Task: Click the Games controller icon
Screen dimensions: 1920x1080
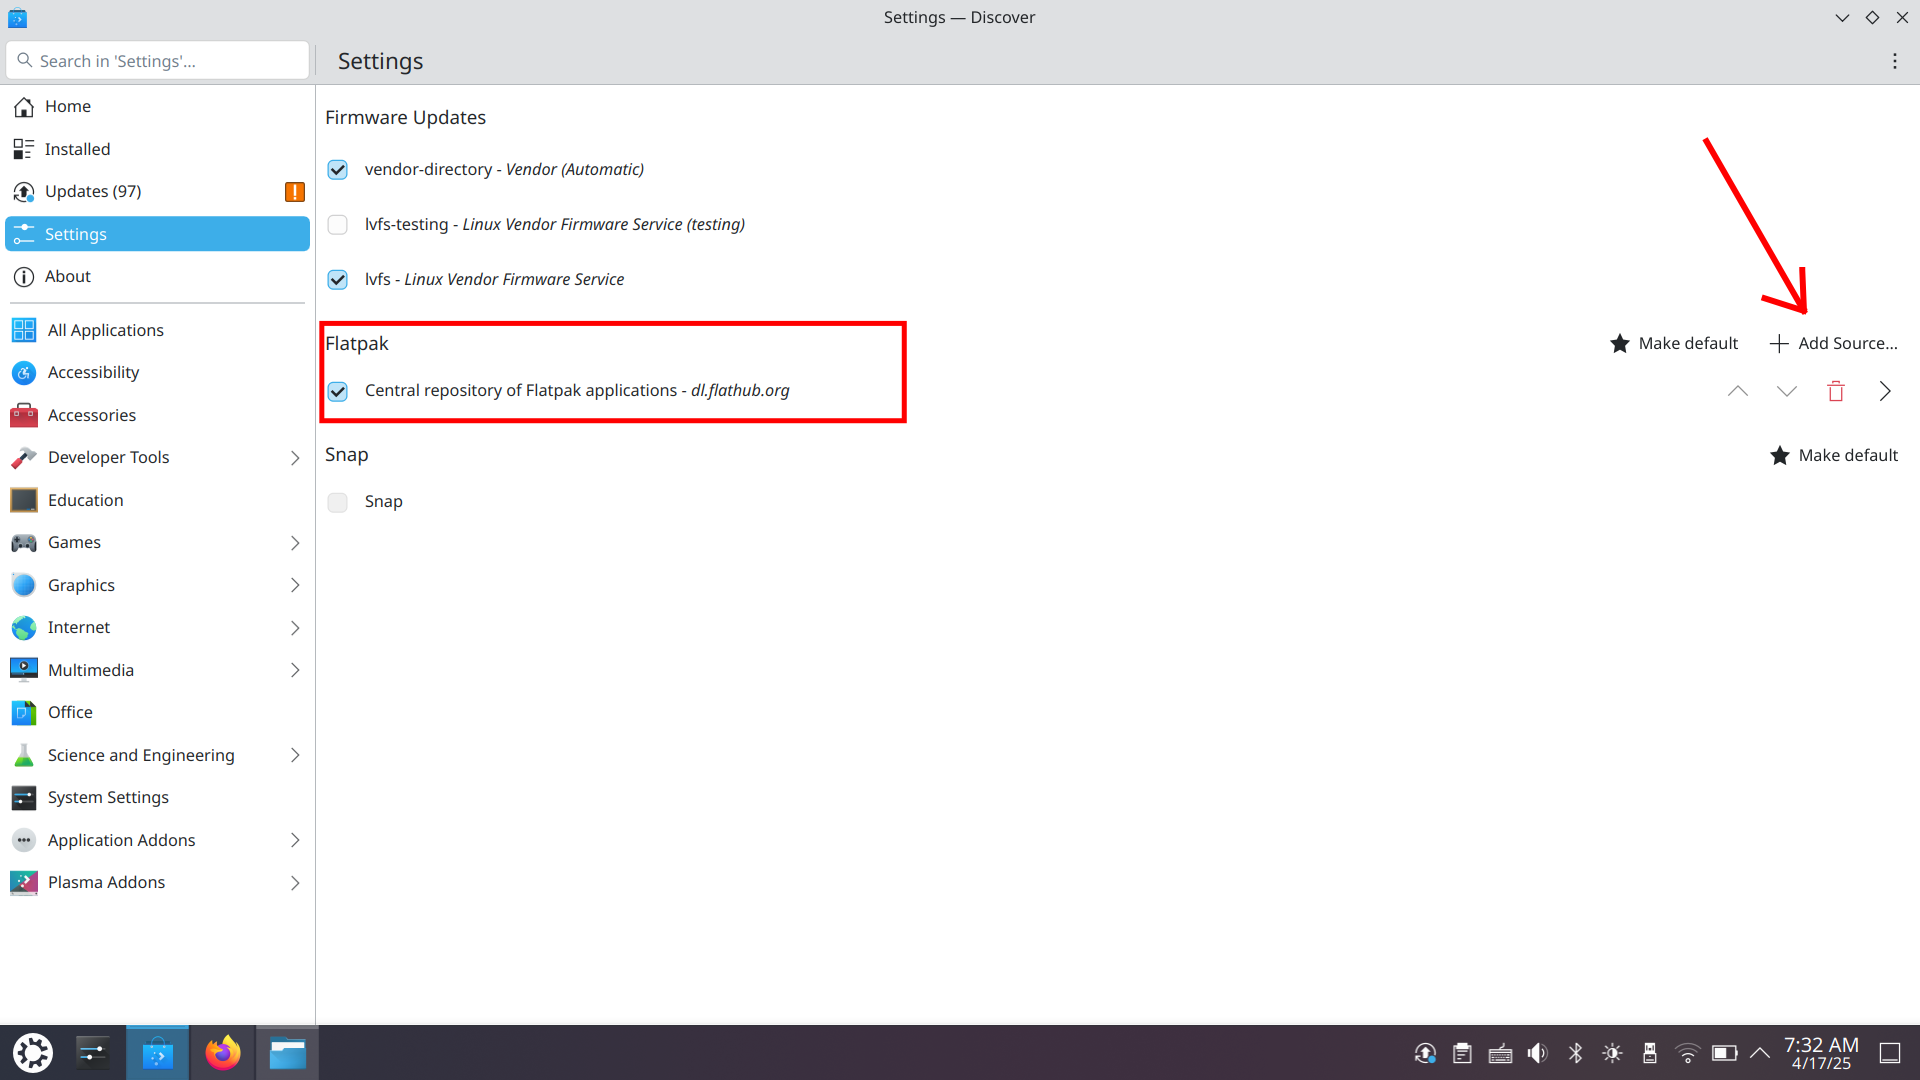Action: click(24, 543)
